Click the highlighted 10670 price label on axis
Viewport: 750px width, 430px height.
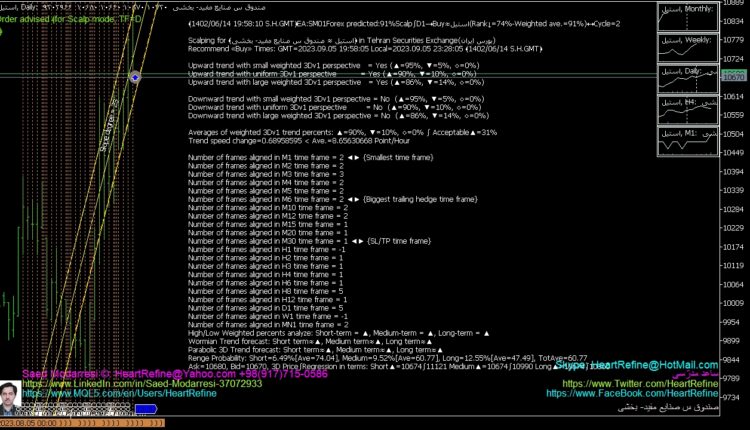click(733, 76)
